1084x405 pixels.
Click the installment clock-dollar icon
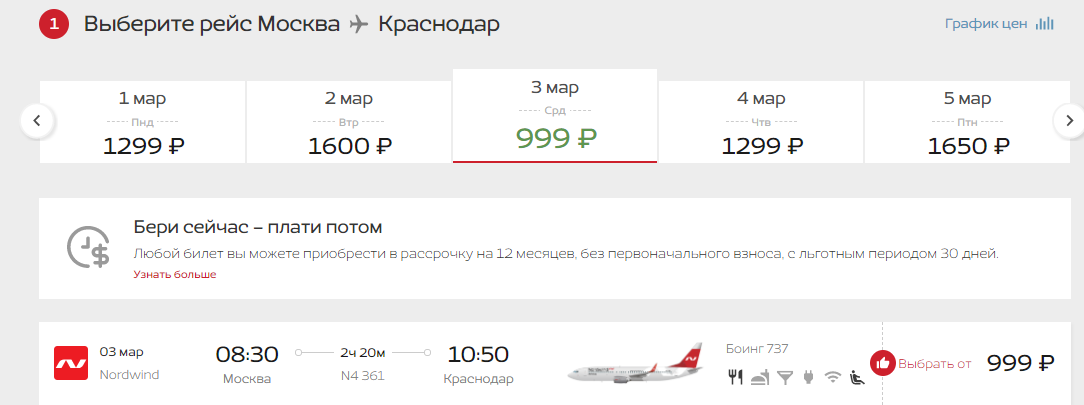coord(88,247)
